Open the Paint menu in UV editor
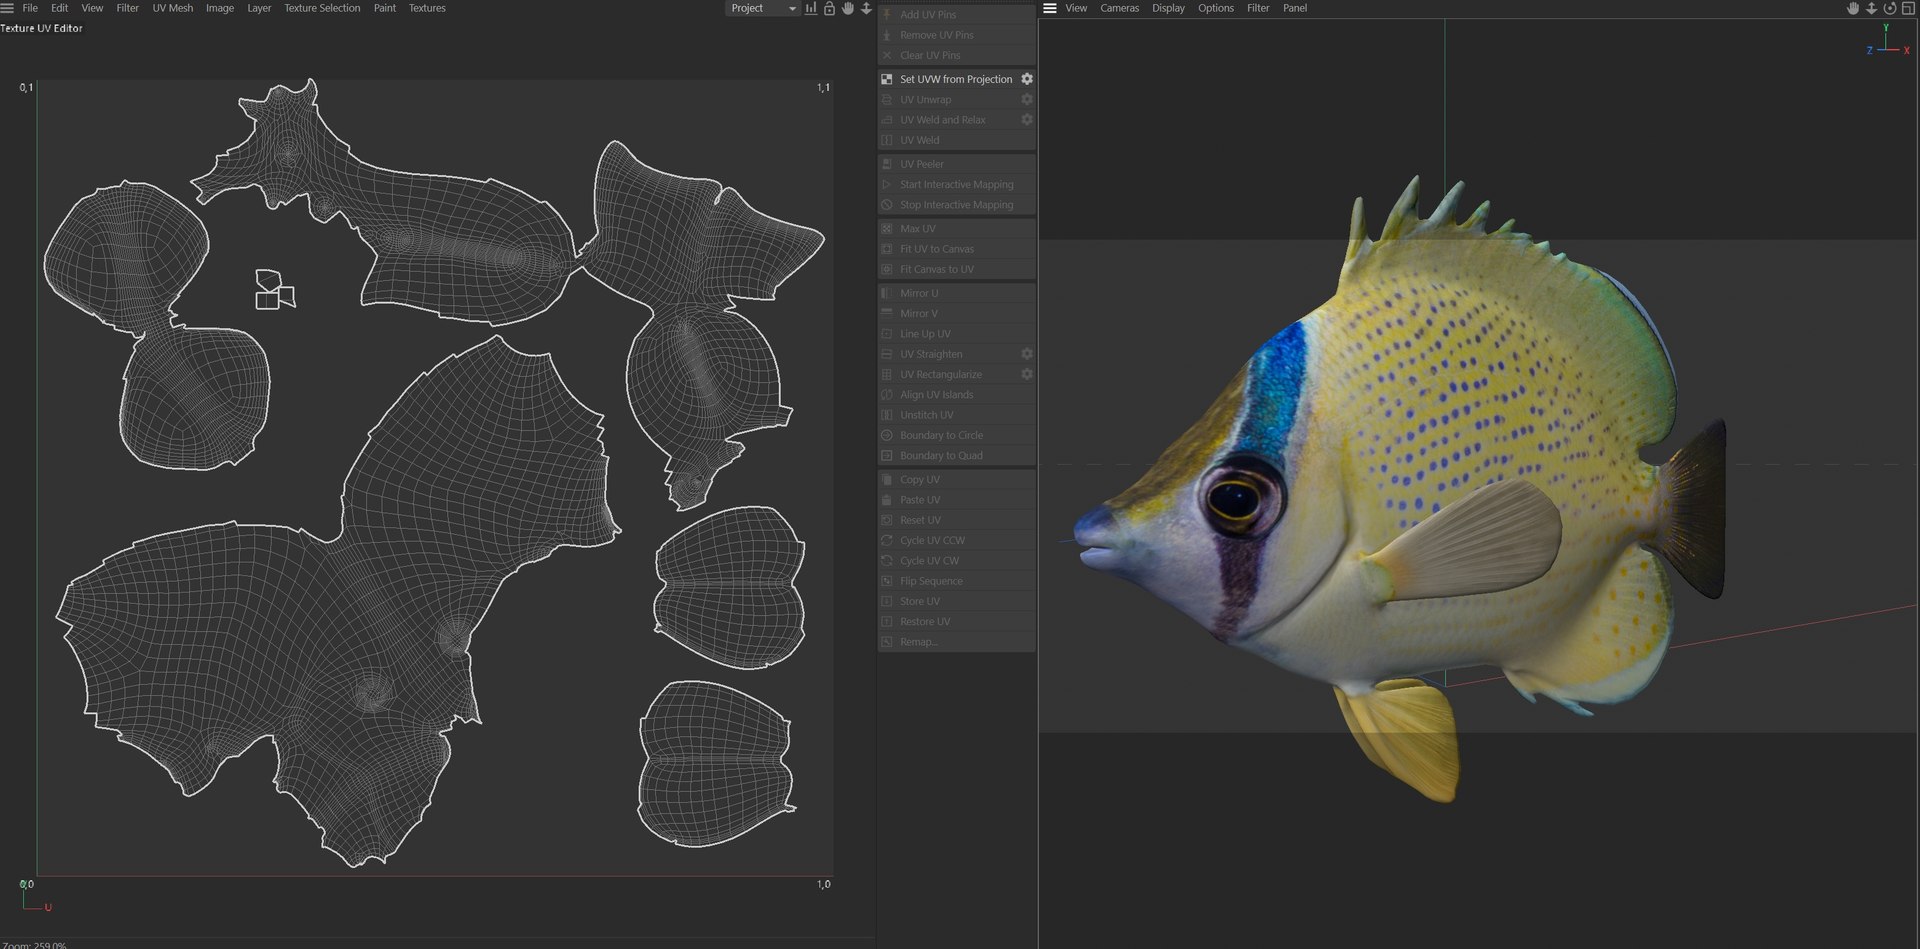Image resolution: width=1920 pixels, height=949 pixels. click(385, 8)
